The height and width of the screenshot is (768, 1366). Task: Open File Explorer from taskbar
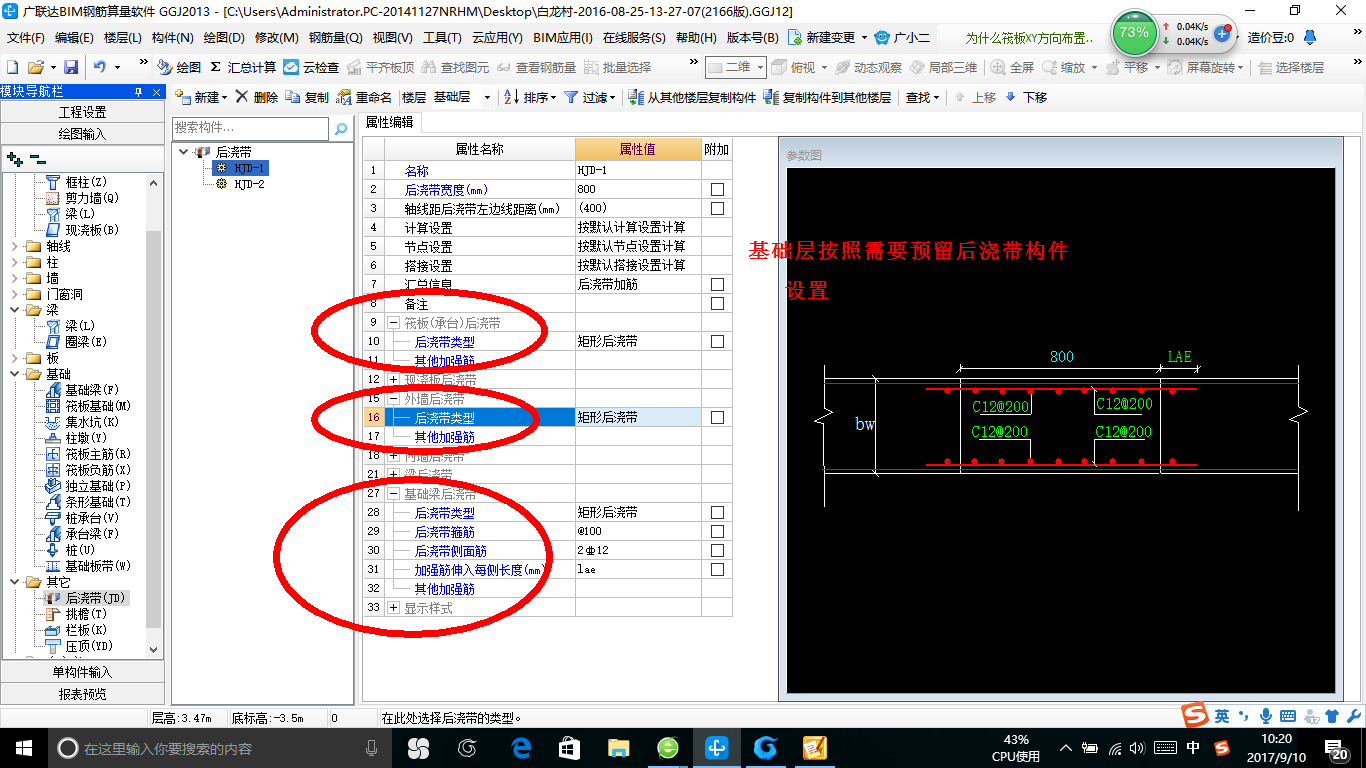619,748
